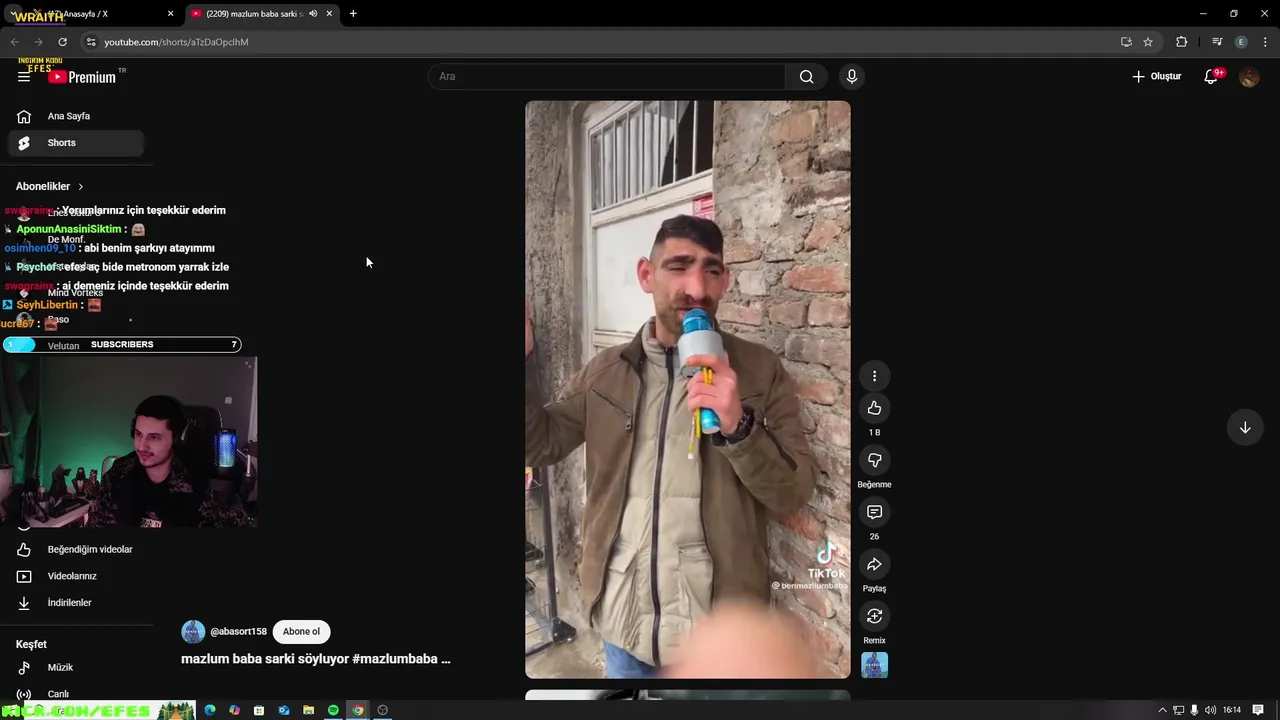The width and height of the screenshot is (1280, 720).
Task: Open media controls in browser toolbar
Action: point(1217,42)
